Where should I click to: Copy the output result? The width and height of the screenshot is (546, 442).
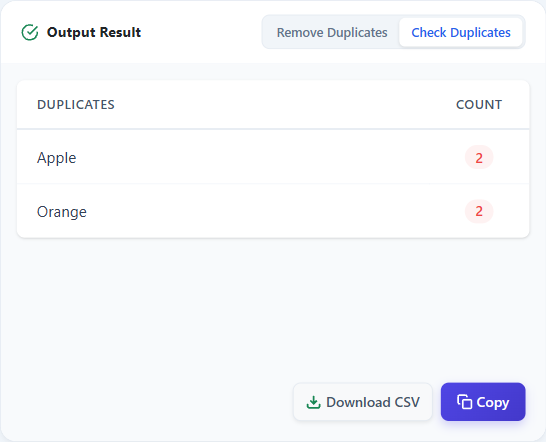coord(483,402)
